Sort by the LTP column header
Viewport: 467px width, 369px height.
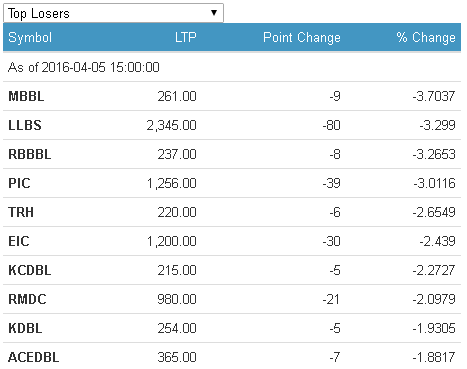click(186, 37)
